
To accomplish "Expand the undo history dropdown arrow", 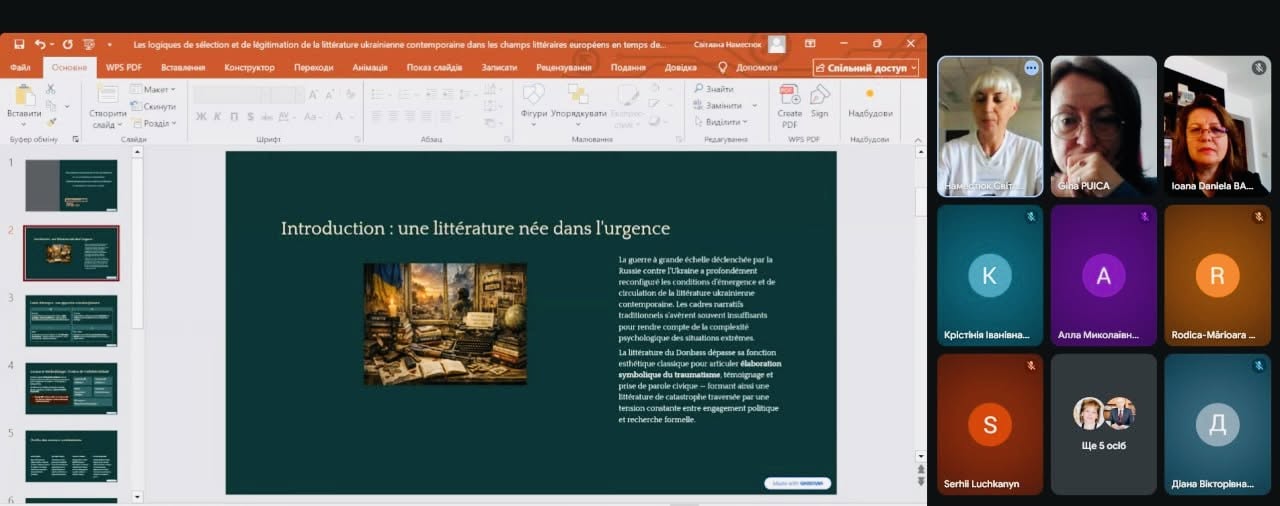I will [x=51, y=44].
